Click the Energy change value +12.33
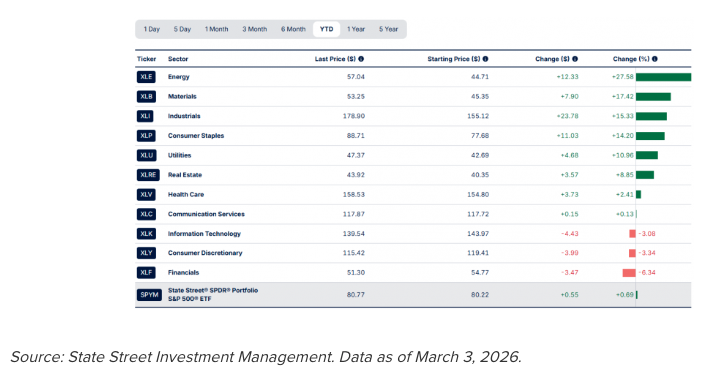The height and width of the screenshot is (377, 704). [568, 77]
